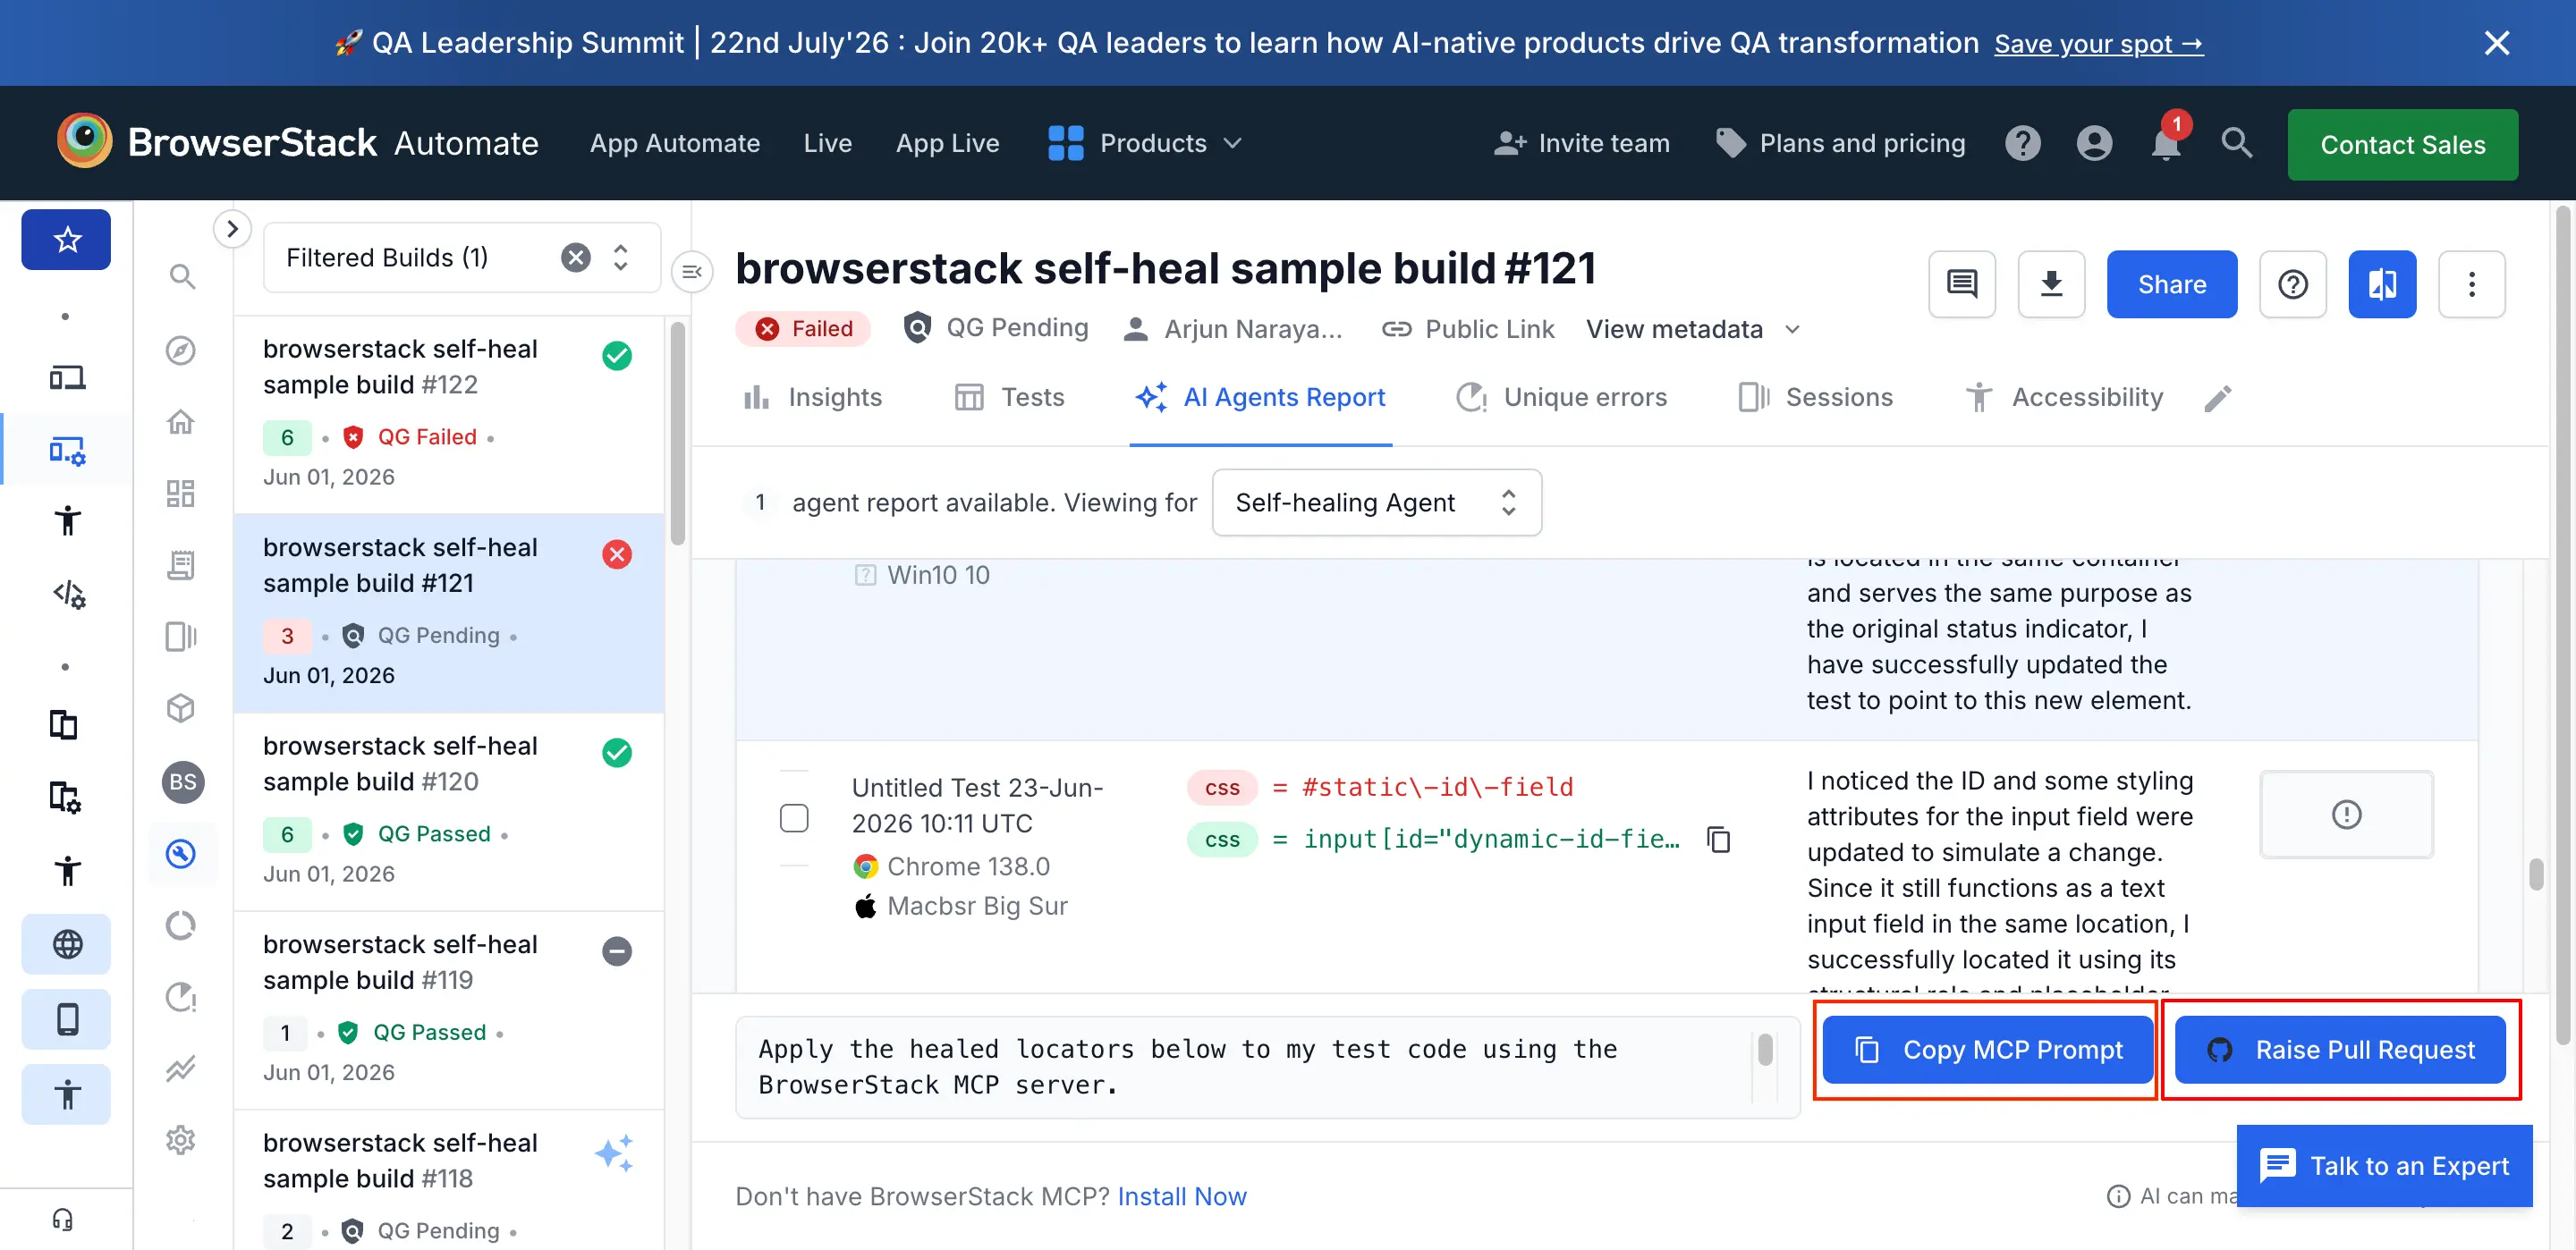2576x1250 pixels.
Task: Expand the Filtered Builds selector
Action: pyautogui.click(x=621, y=258)
